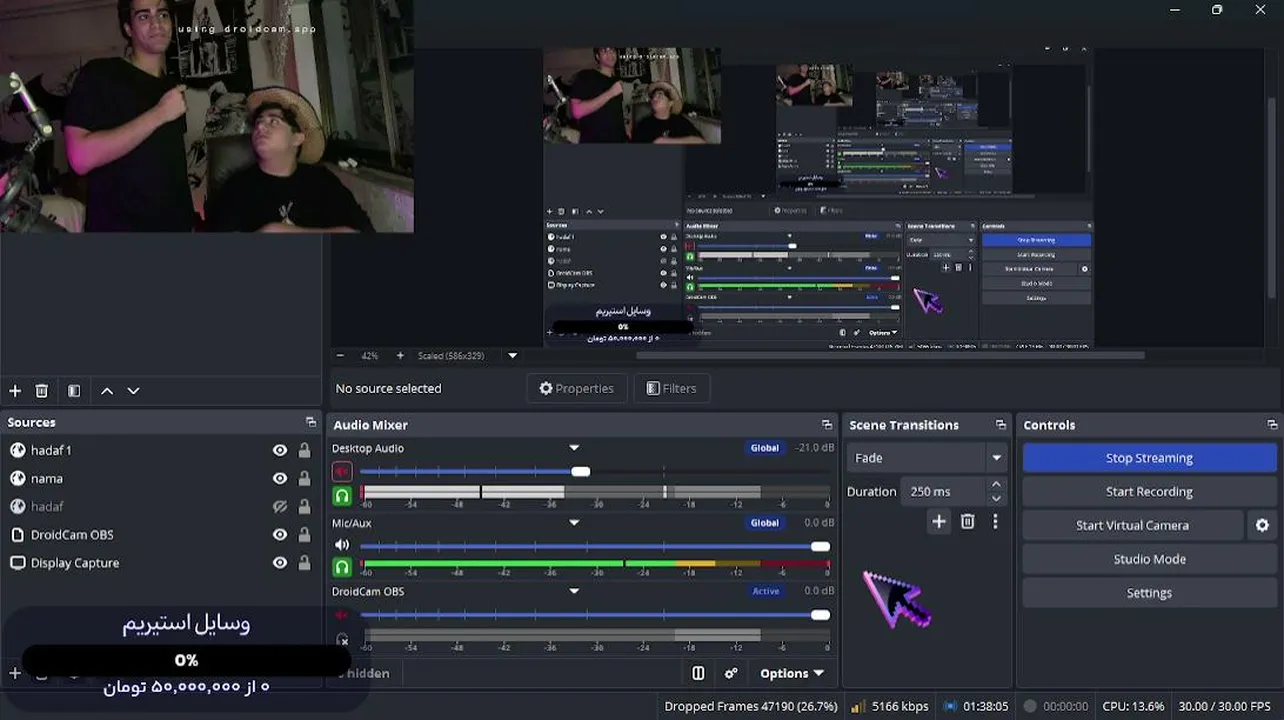Remove scene transition with trash icon

(x=967, y=521)
